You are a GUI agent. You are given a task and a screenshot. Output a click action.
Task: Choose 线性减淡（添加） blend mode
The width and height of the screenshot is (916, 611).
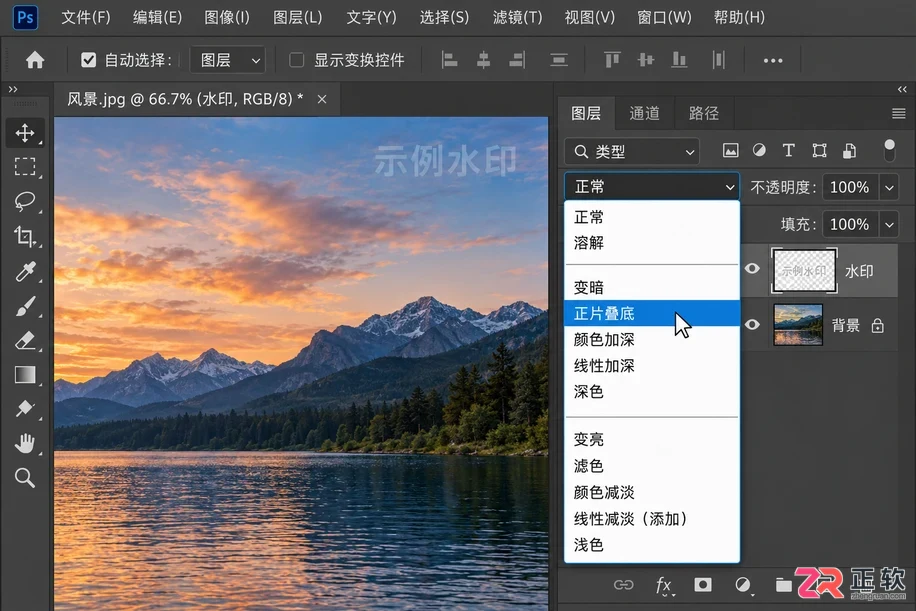tap(652, 519)
